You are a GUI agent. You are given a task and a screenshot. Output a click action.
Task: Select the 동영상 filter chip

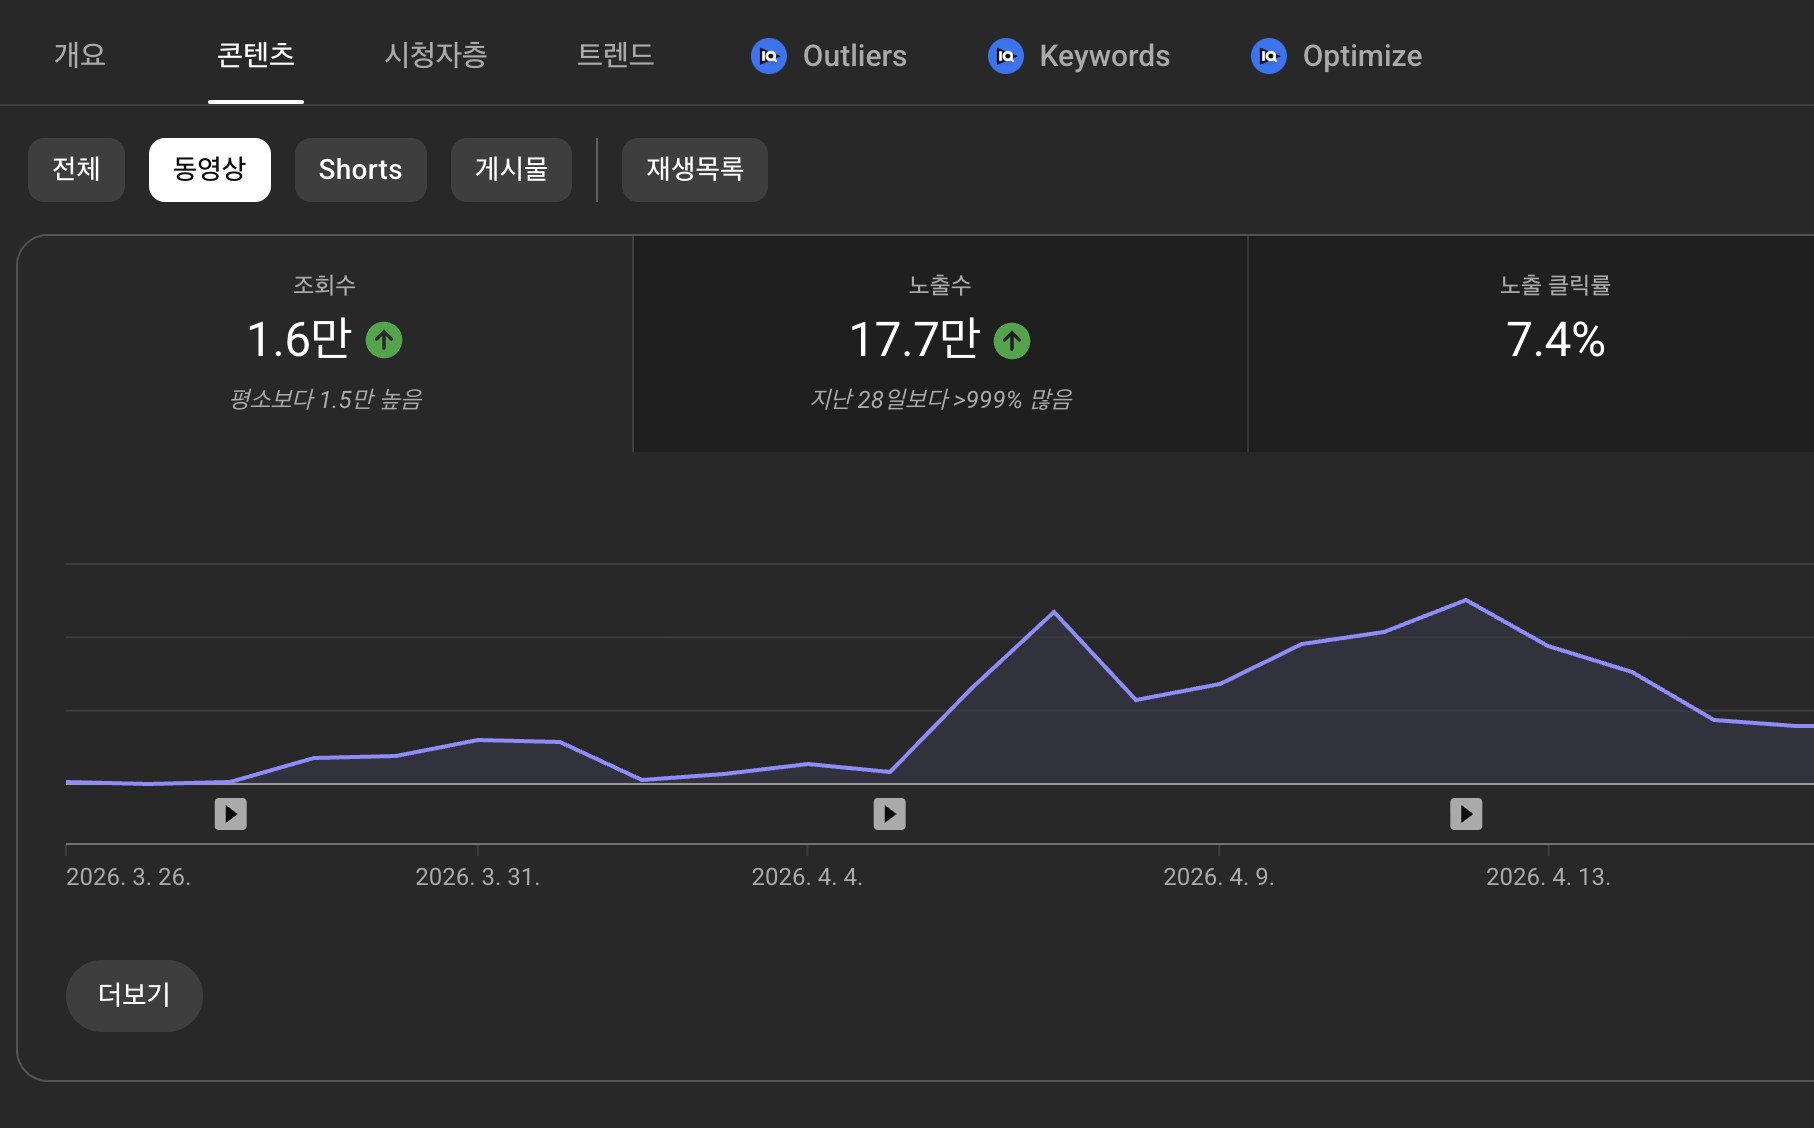pos(210,170)
